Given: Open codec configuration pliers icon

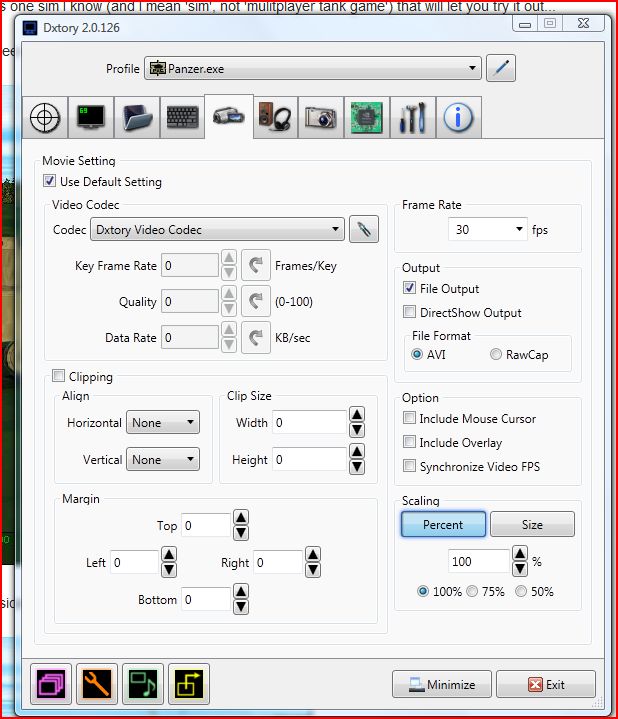Looking at the screenshot, I should coord(364,229).
